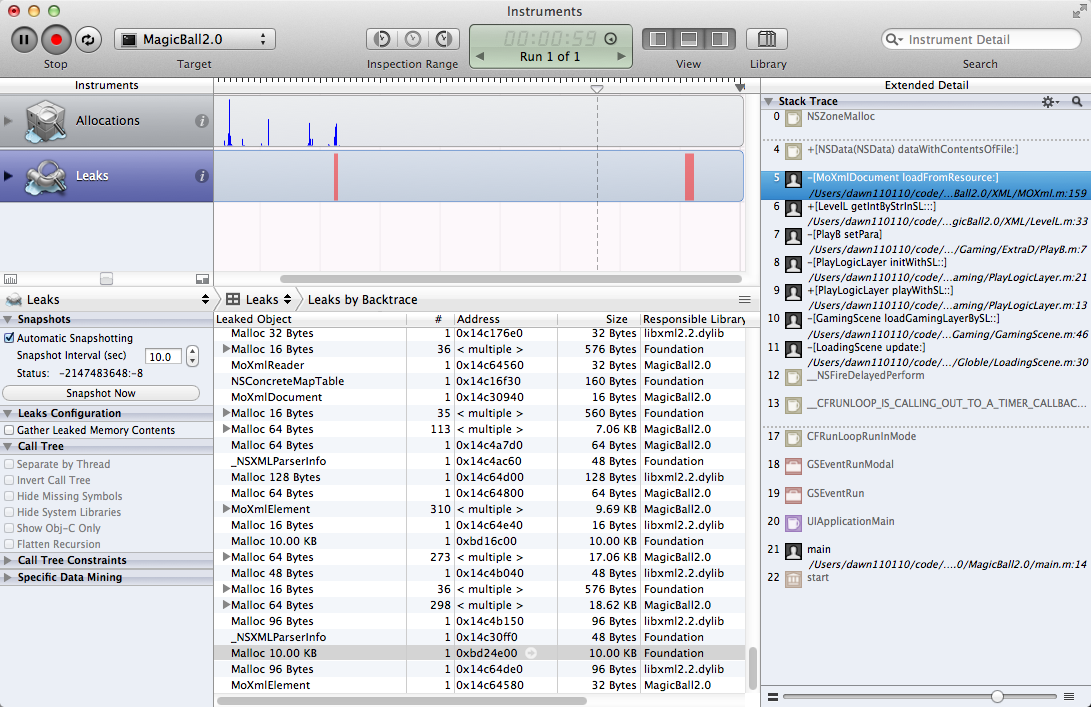This screenshot has width=1091, height=707.
Task: Click the Instrument Detail search field
Action: click(981, 40)
